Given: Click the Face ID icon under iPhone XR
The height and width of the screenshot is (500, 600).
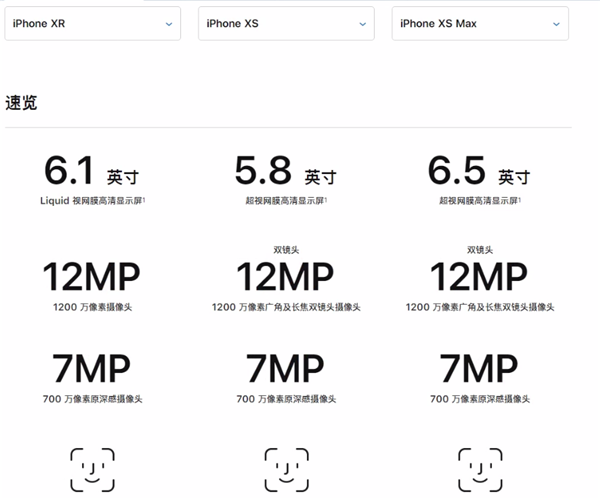Looking at the screenshot, I should click(92, 470).
